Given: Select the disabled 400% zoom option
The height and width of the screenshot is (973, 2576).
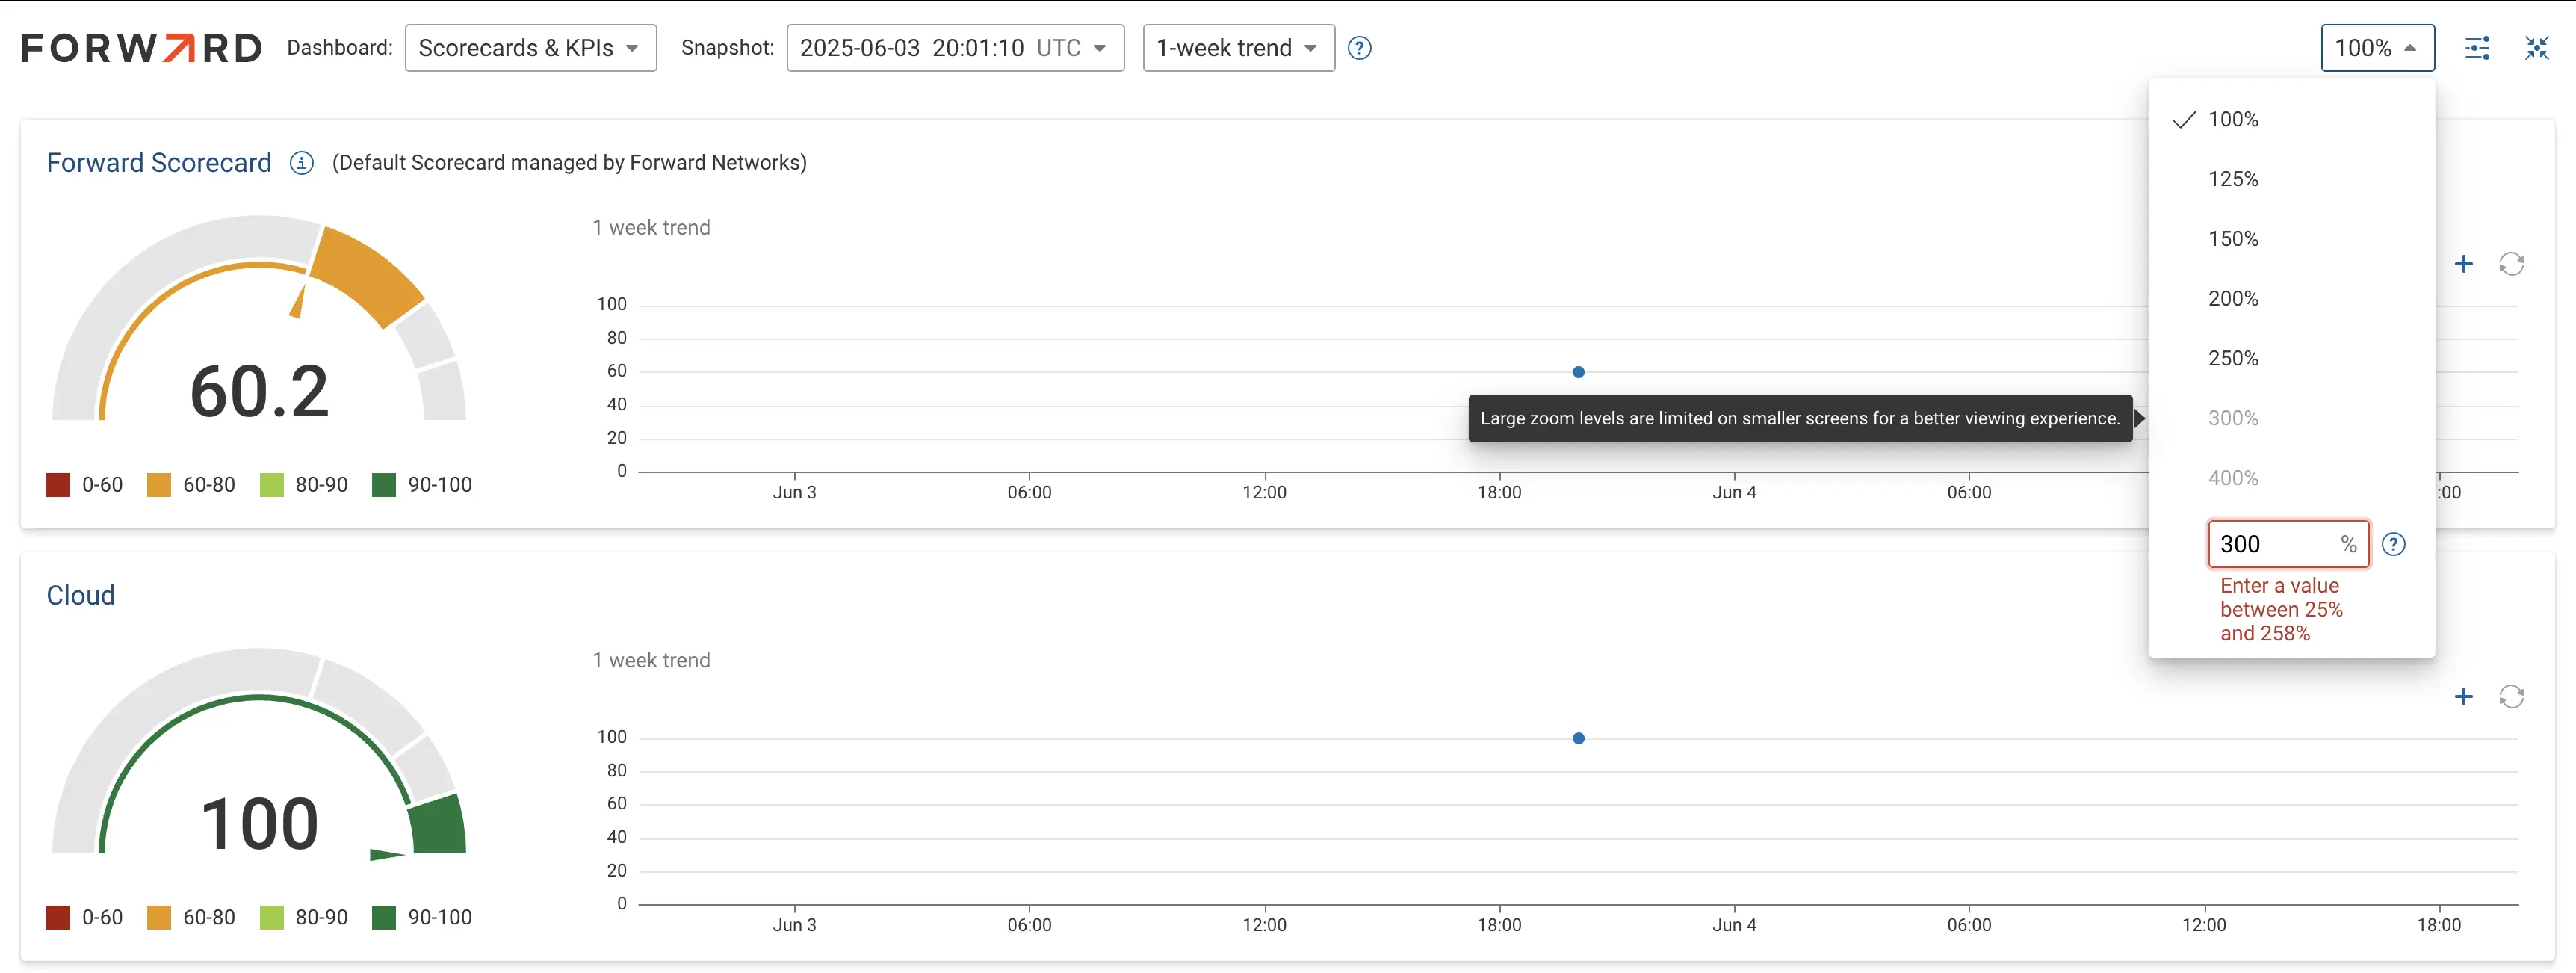Looking at the screenshot, I should pos(2291,478).
